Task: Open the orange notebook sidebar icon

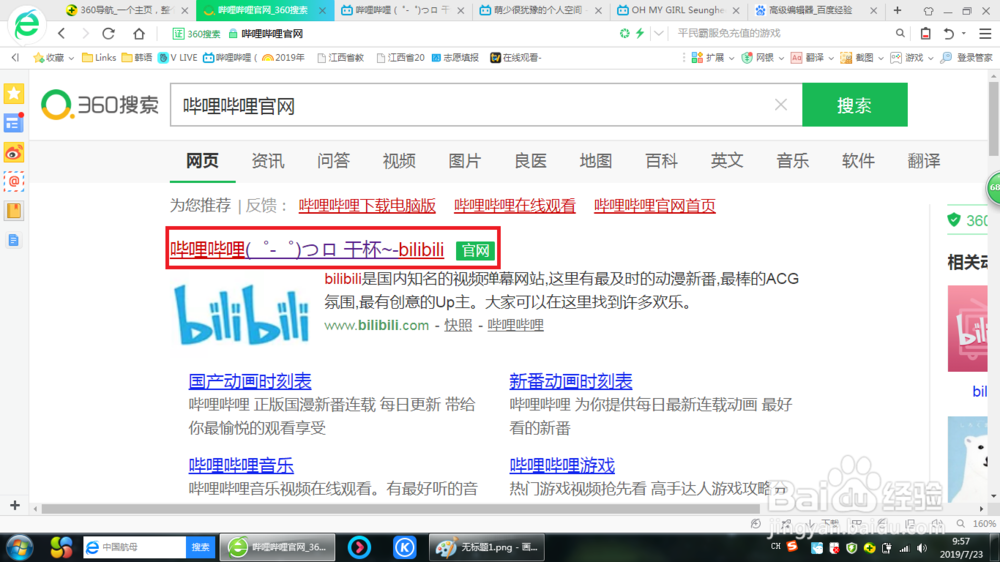Action: pos(14,211)
